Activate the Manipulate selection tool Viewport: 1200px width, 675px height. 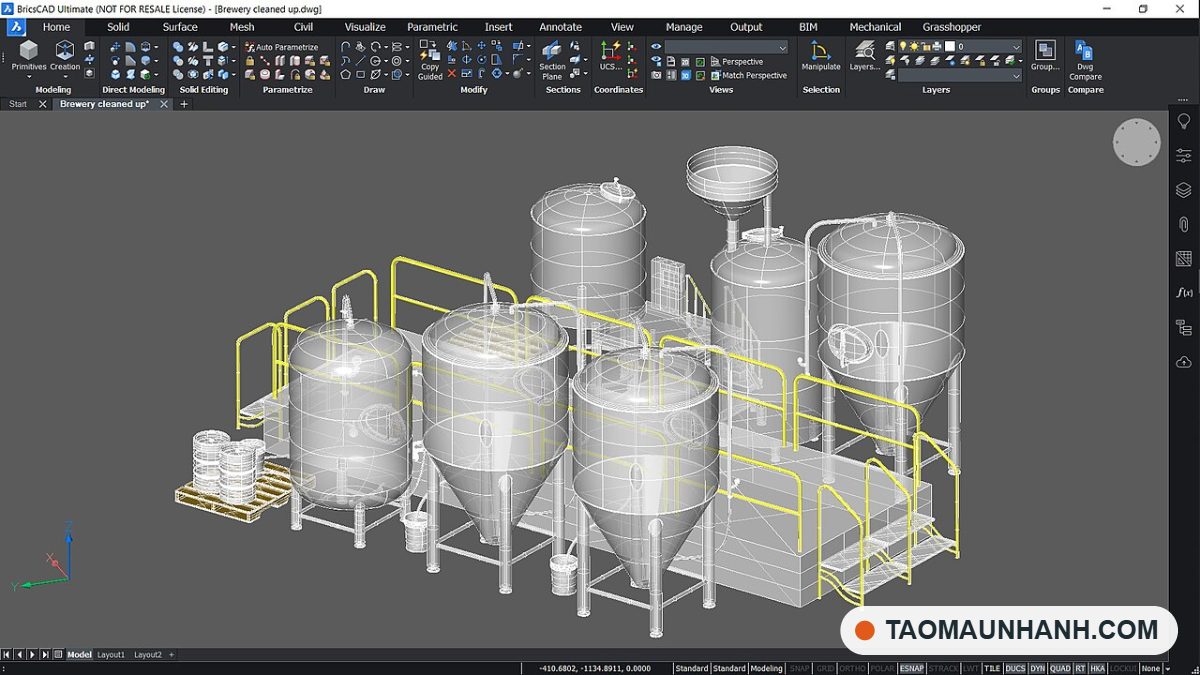[821, 55]
